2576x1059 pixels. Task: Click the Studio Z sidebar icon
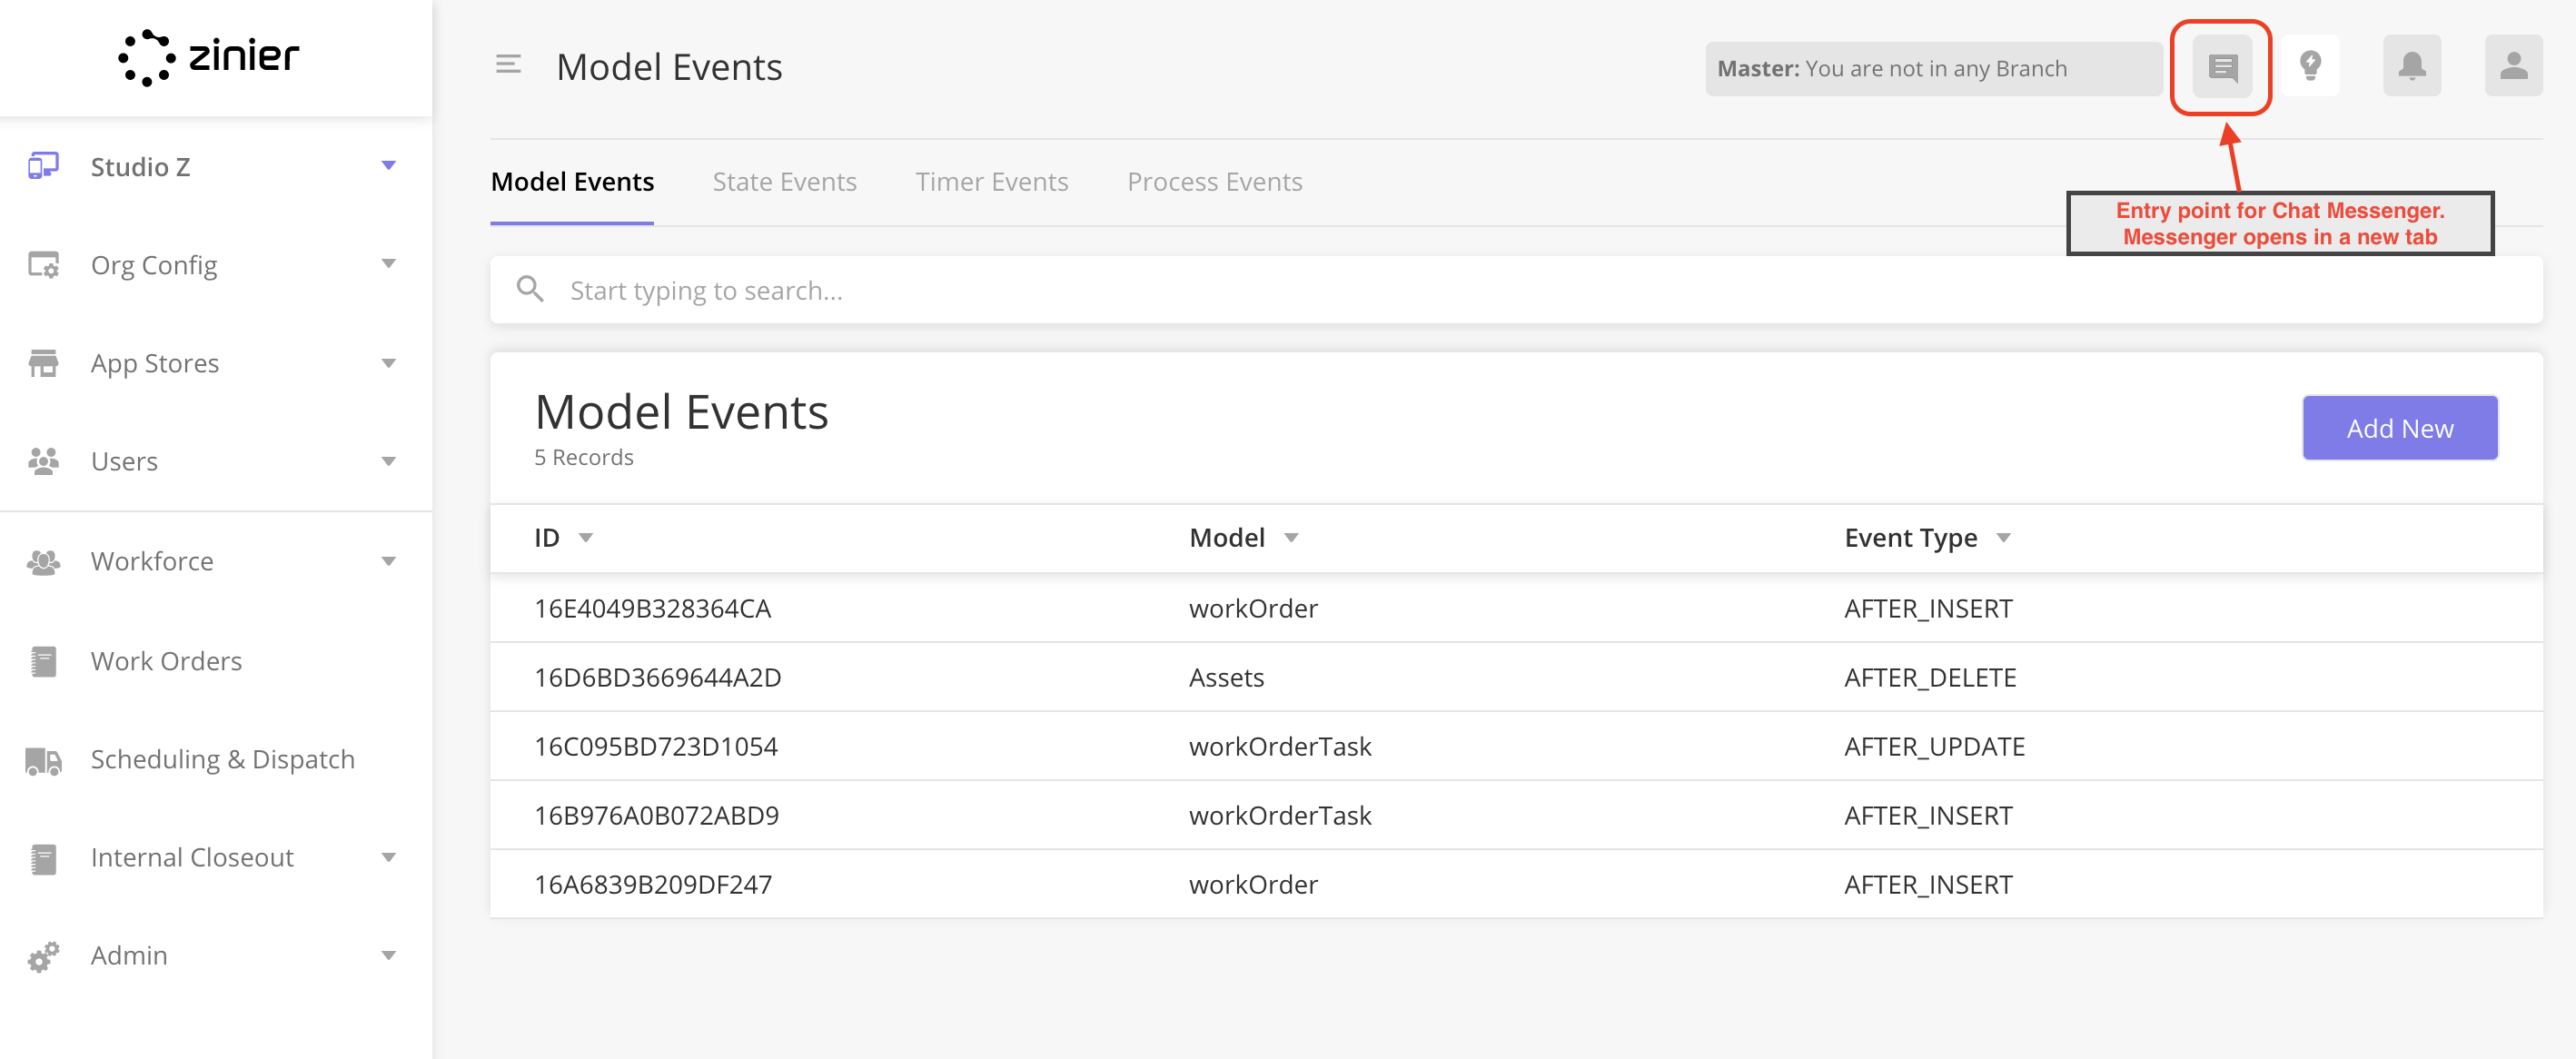pyautogui.click(x=43, y=166)
